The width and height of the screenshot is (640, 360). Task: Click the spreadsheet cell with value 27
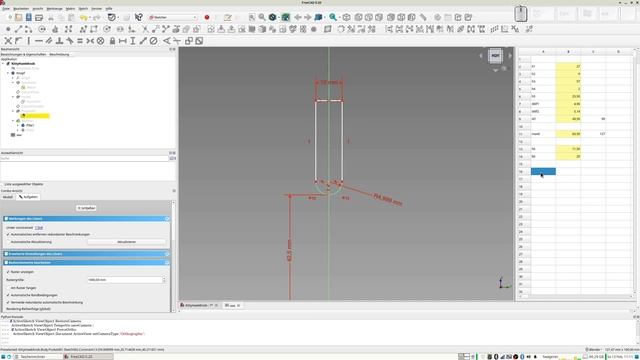[568, 66]
